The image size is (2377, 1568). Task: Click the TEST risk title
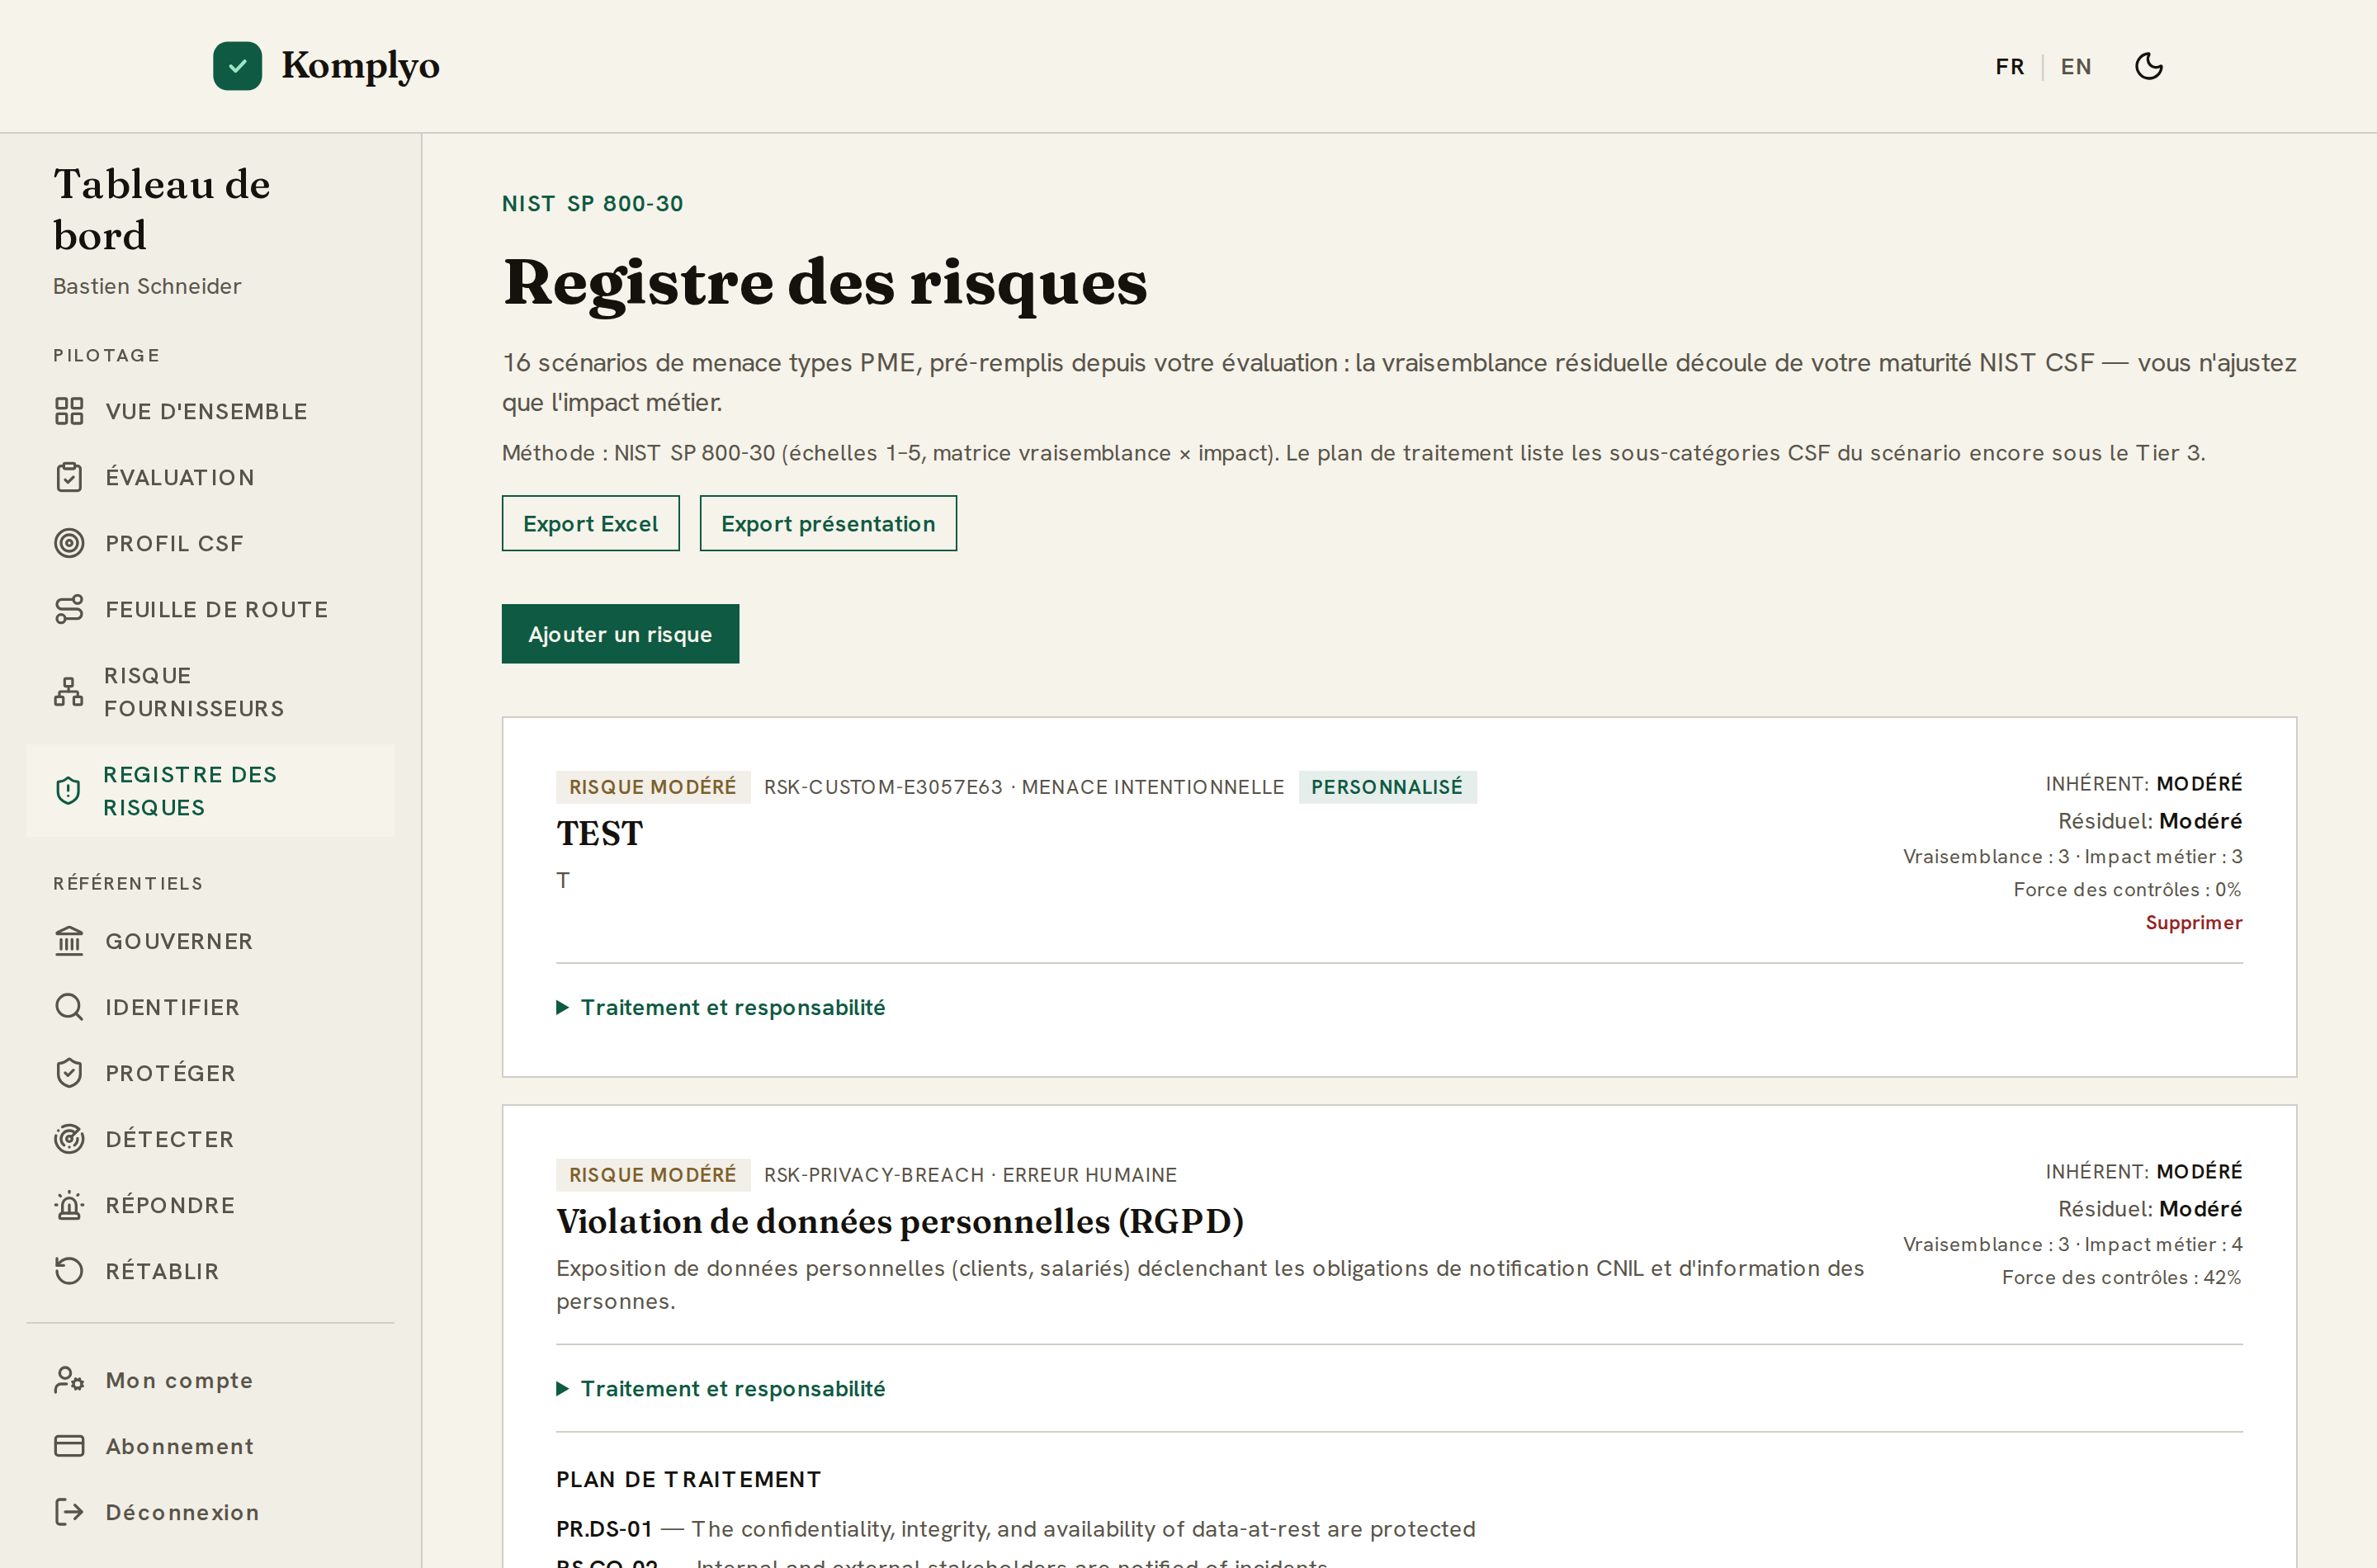(599, 833)
